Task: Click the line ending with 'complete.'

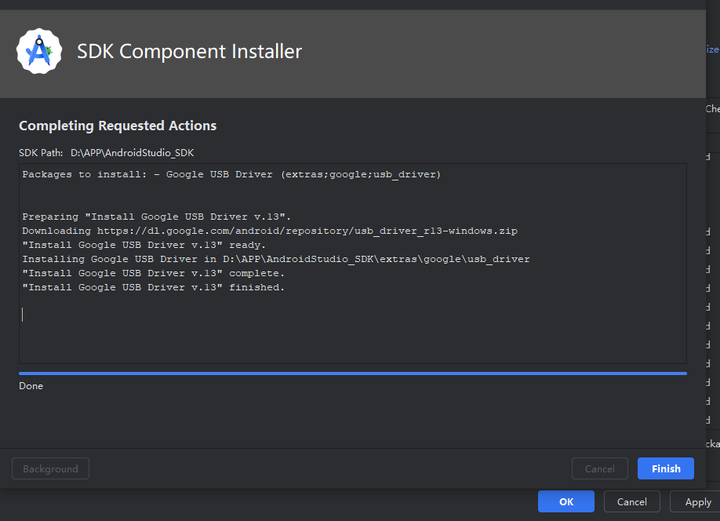Action: click(x=153, y=273)
